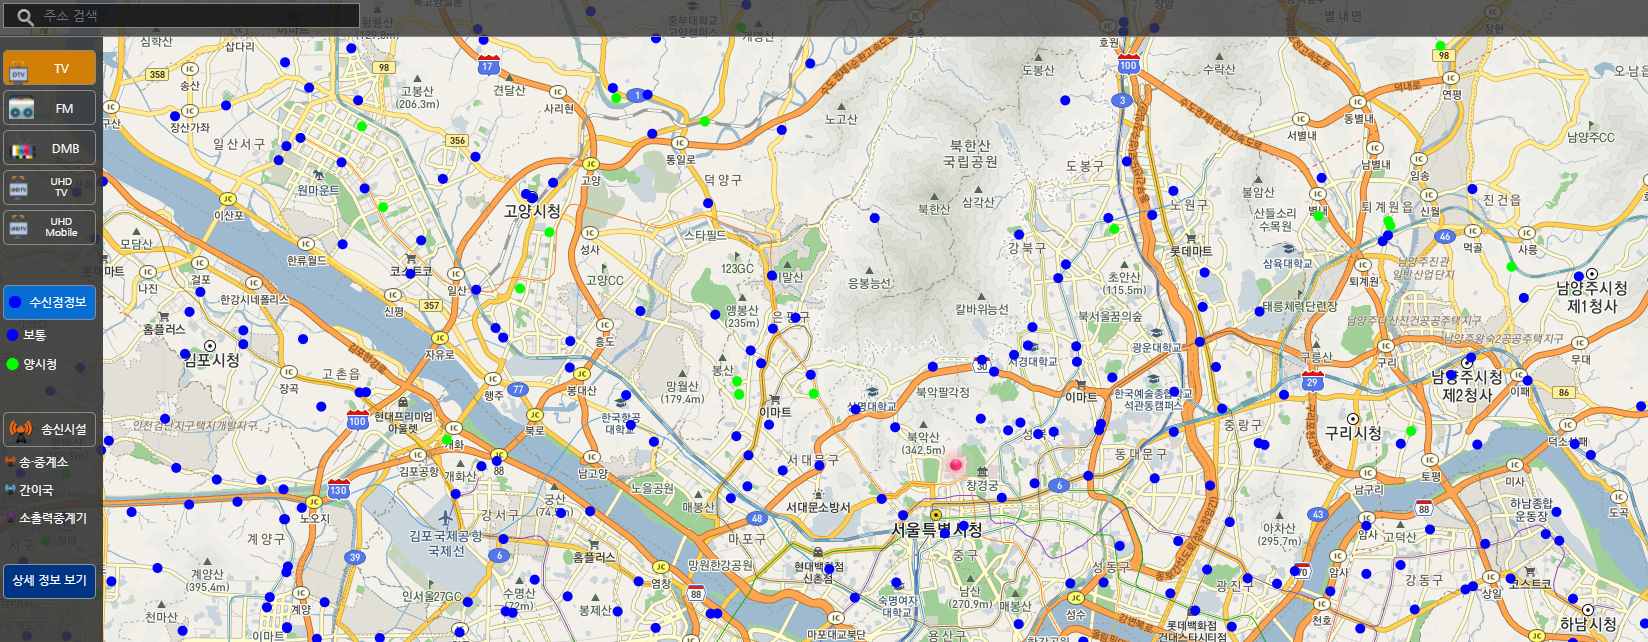Image resolution: width=1648 pixels, height=642 pixels.
Task: Click the route 43 shield near 아차산
Action: [1318, 514]
